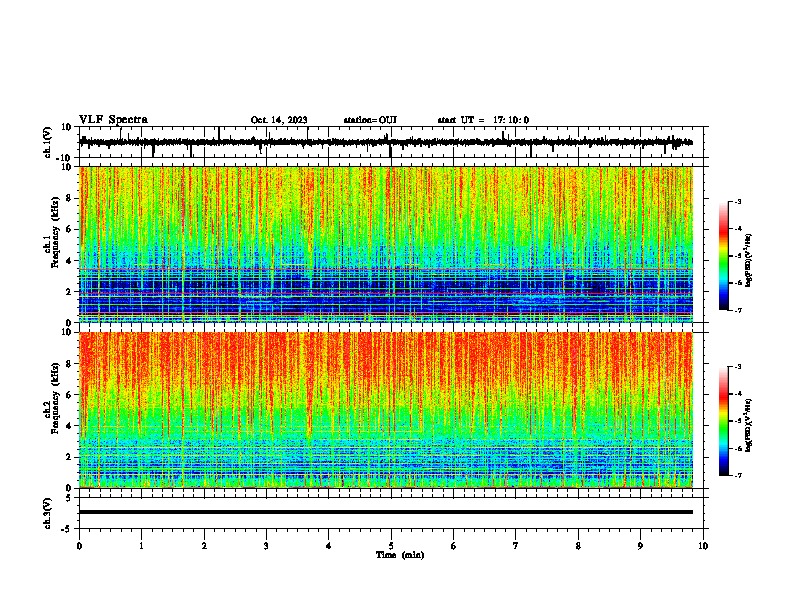
Task: Click the '-7' value on ch.2 colorbar
Action: pos(737,475)
